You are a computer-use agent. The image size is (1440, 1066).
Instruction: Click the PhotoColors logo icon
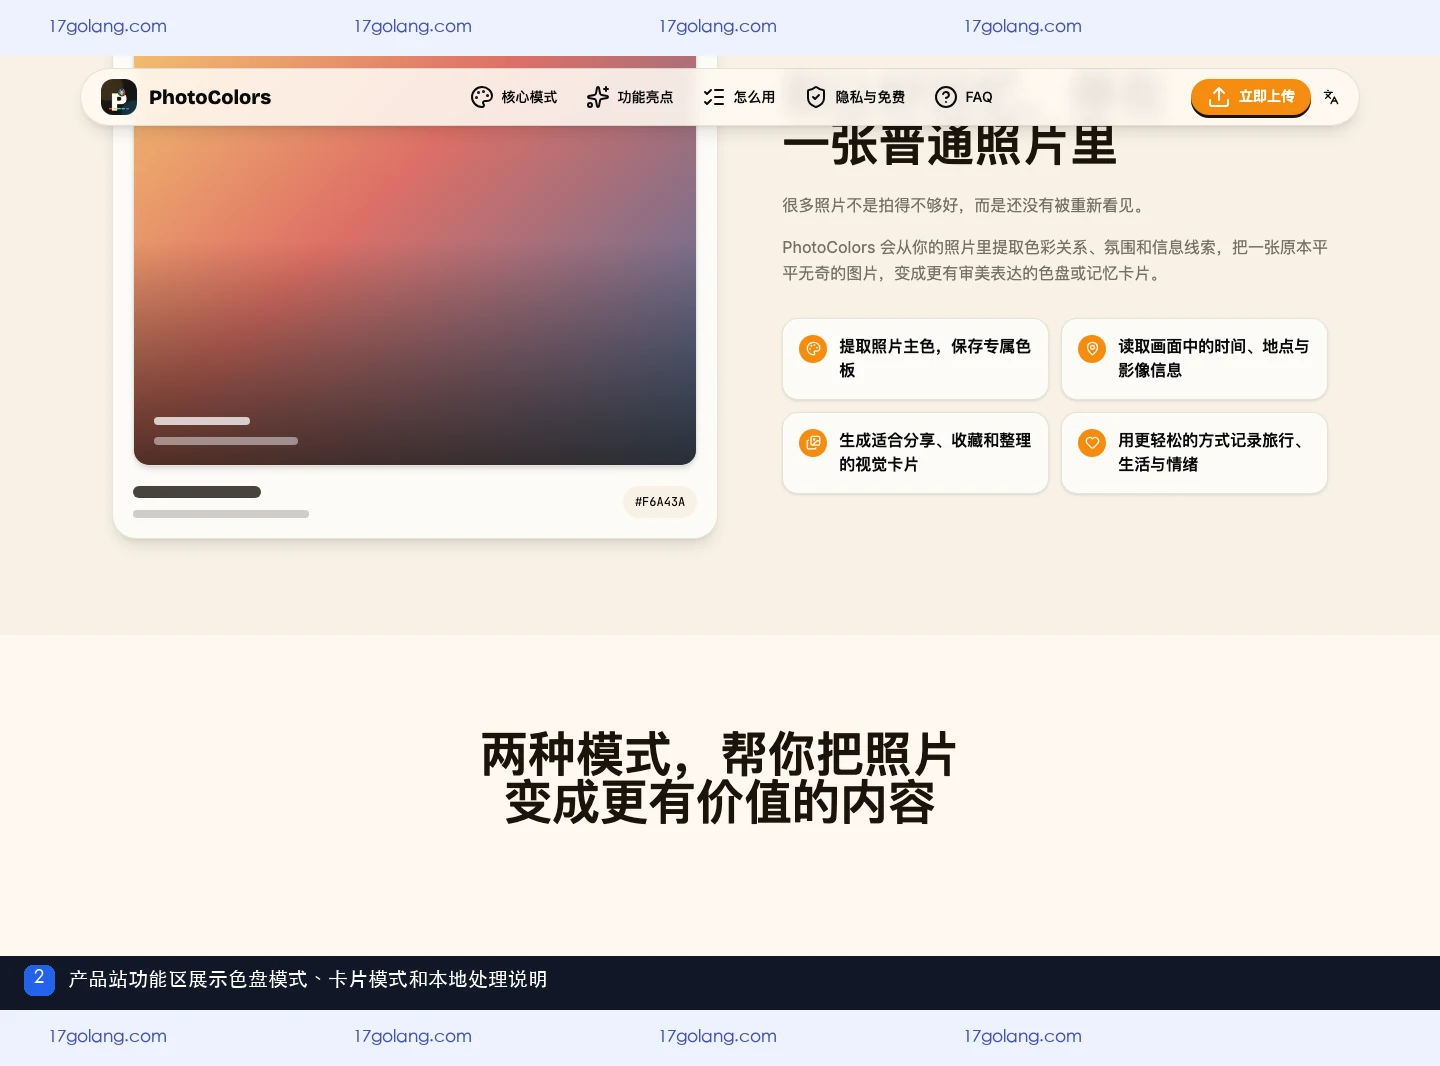pyautogui.click(x=119, y=97)
